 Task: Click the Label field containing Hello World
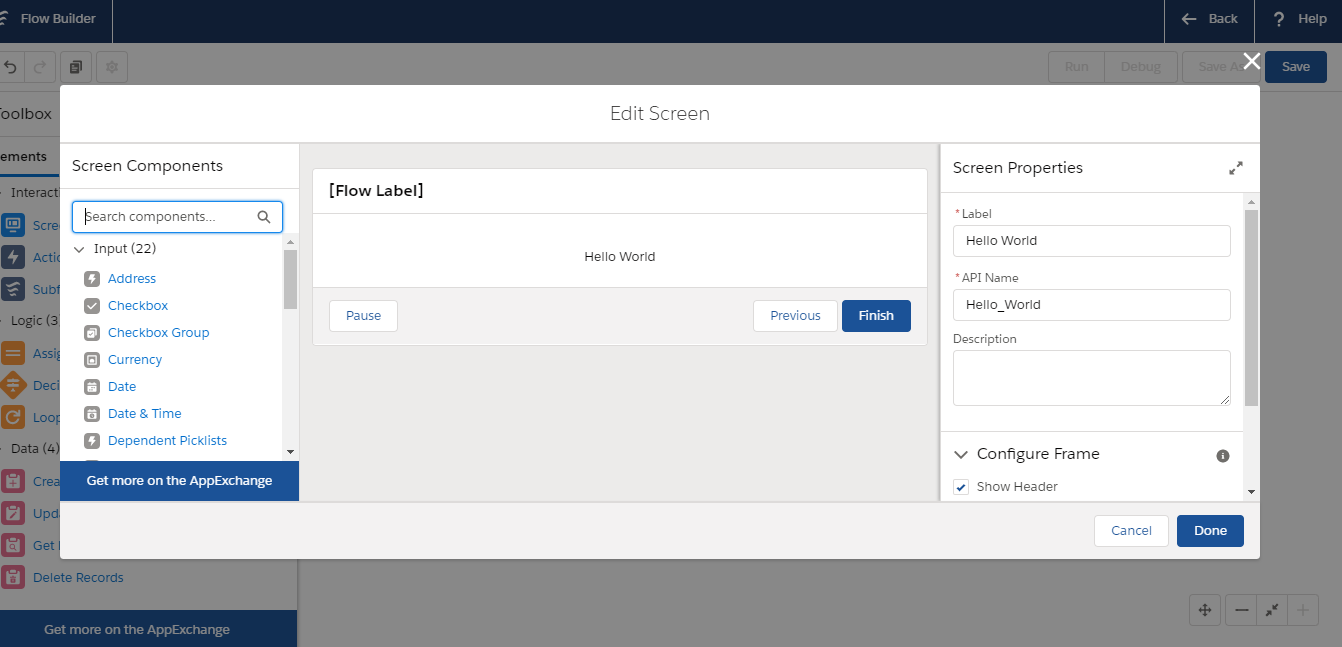pyautogui.click(x=1091, y=241)
